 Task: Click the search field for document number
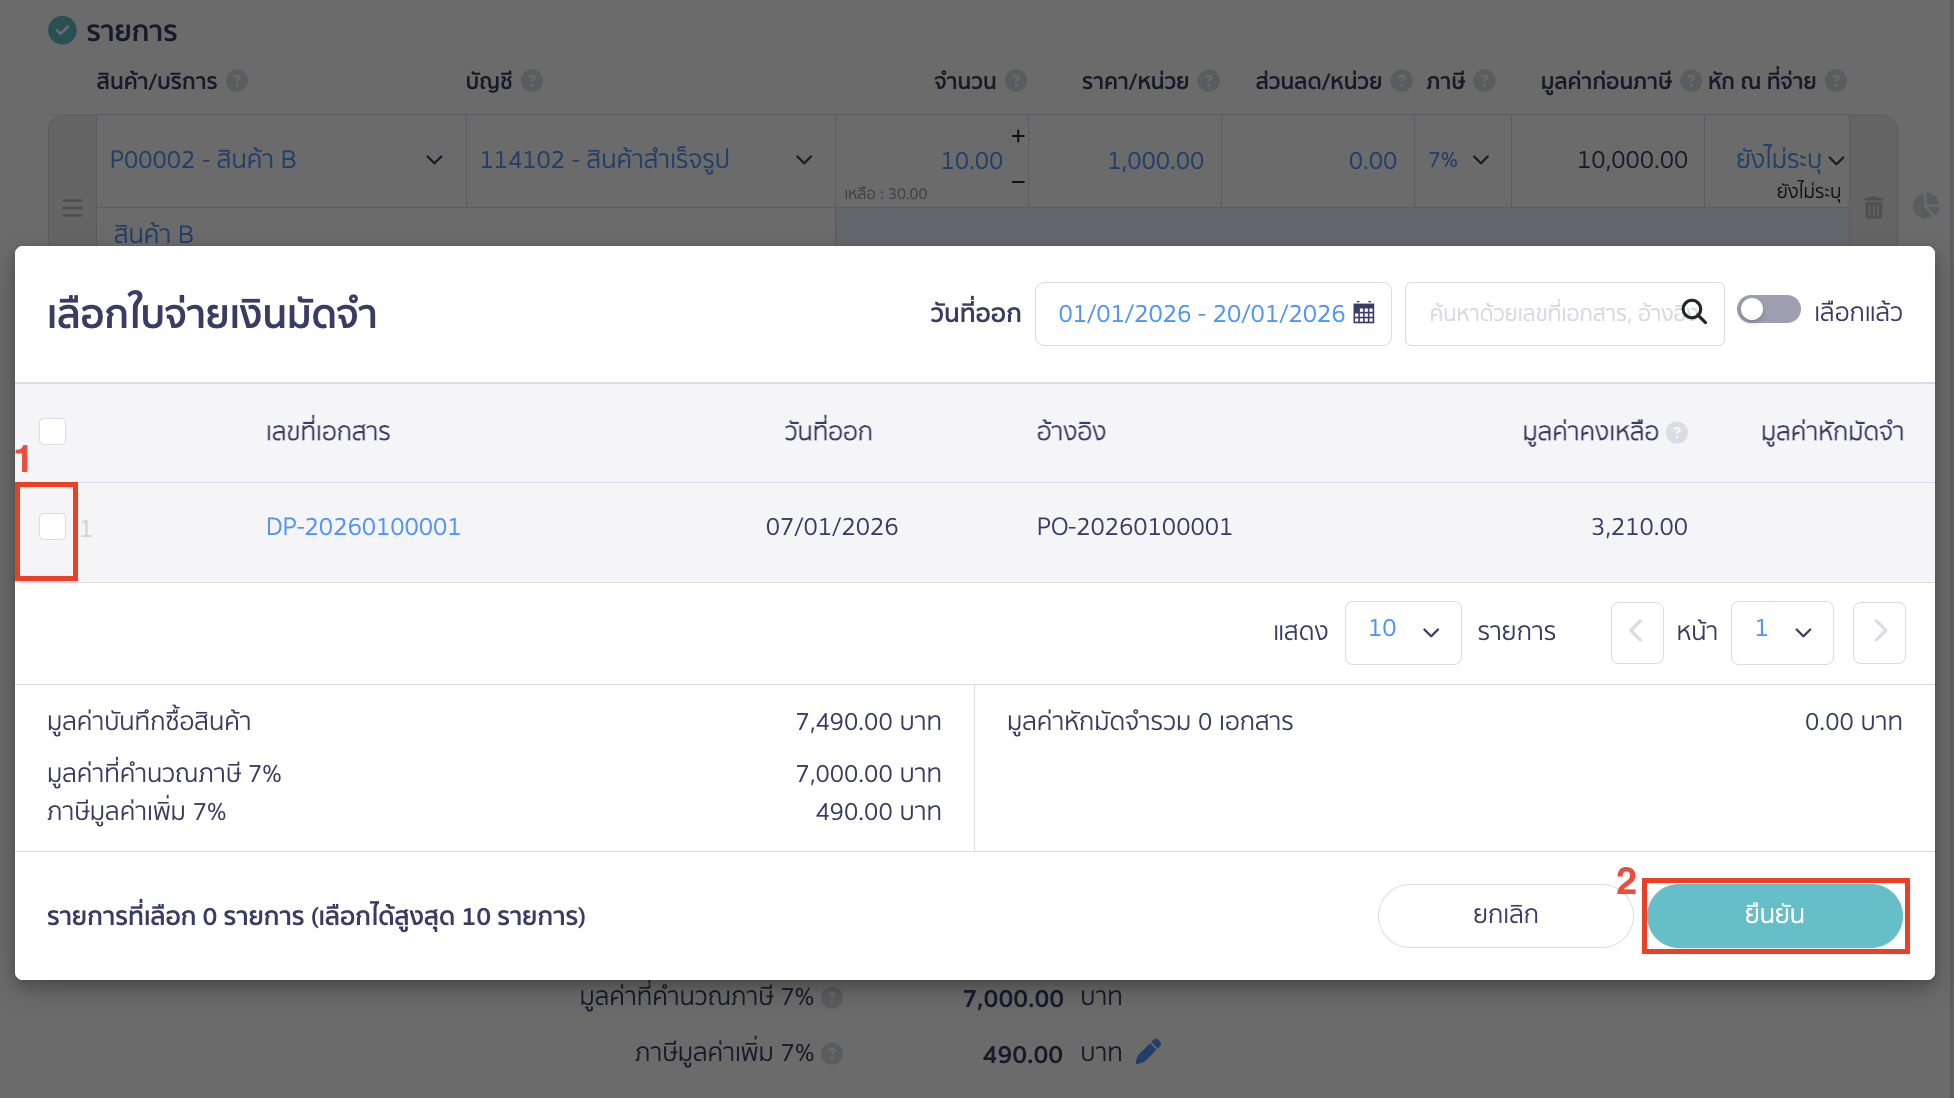click(x=1550, y=313)
